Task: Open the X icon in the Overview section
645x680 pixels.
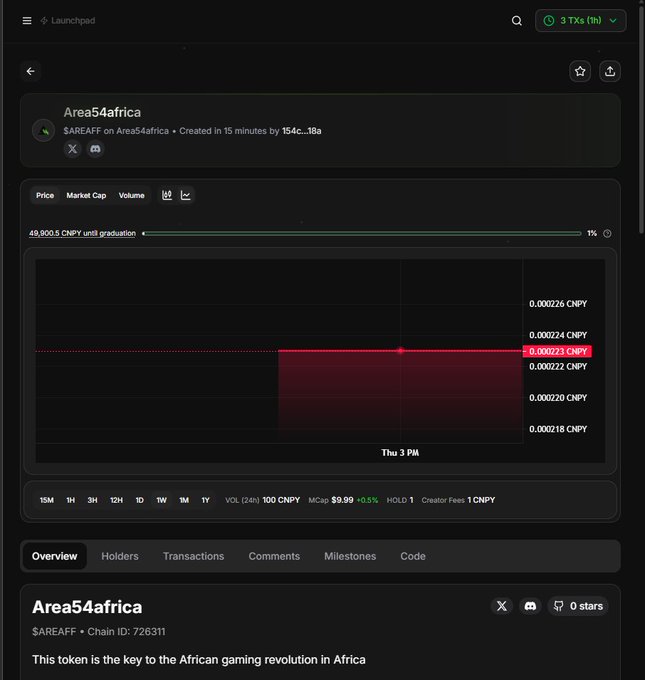Action: click(502, 606)
